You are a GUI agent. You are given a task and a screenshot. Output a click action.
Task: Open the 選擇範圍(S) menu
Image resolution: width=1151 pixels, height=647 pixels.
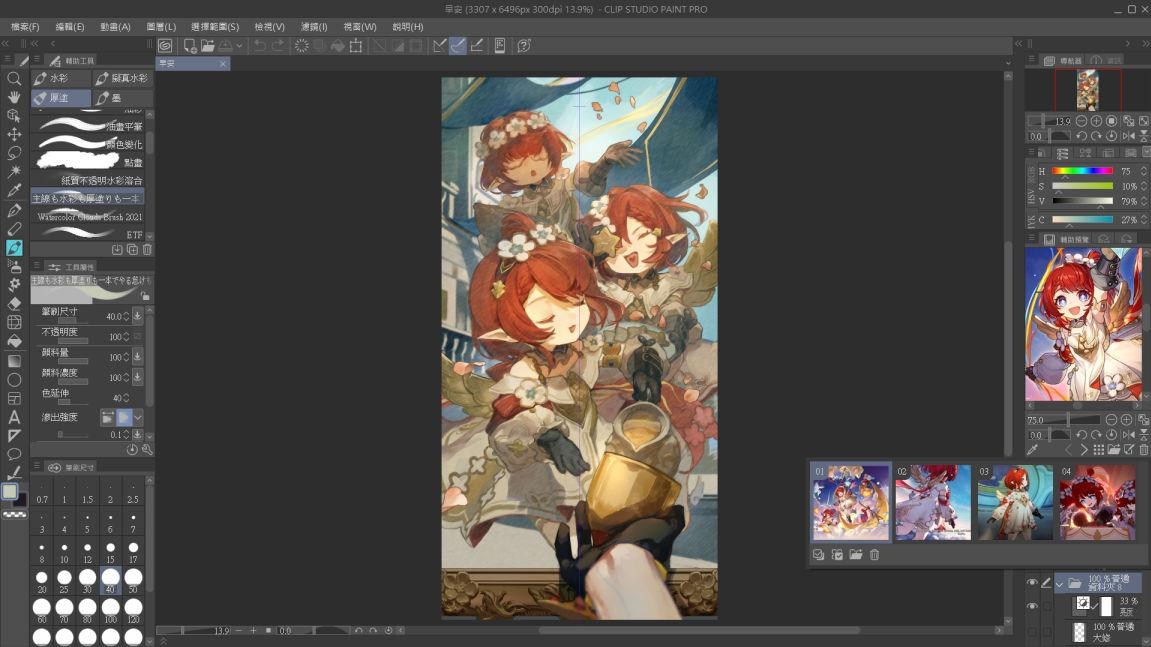215,26
